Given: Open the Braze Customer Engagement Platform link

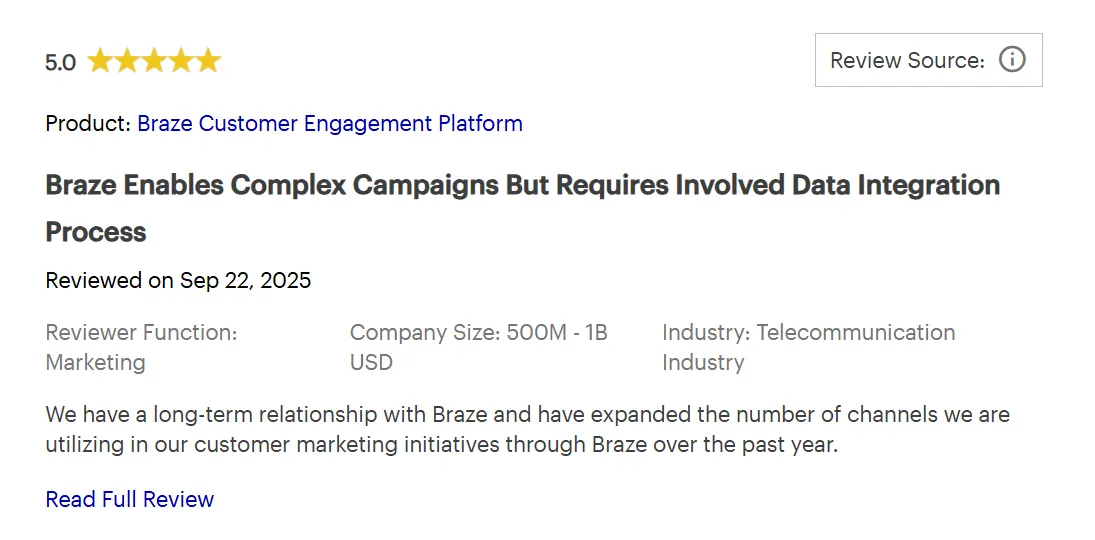Looking at the screenshot, I should 329,124.
